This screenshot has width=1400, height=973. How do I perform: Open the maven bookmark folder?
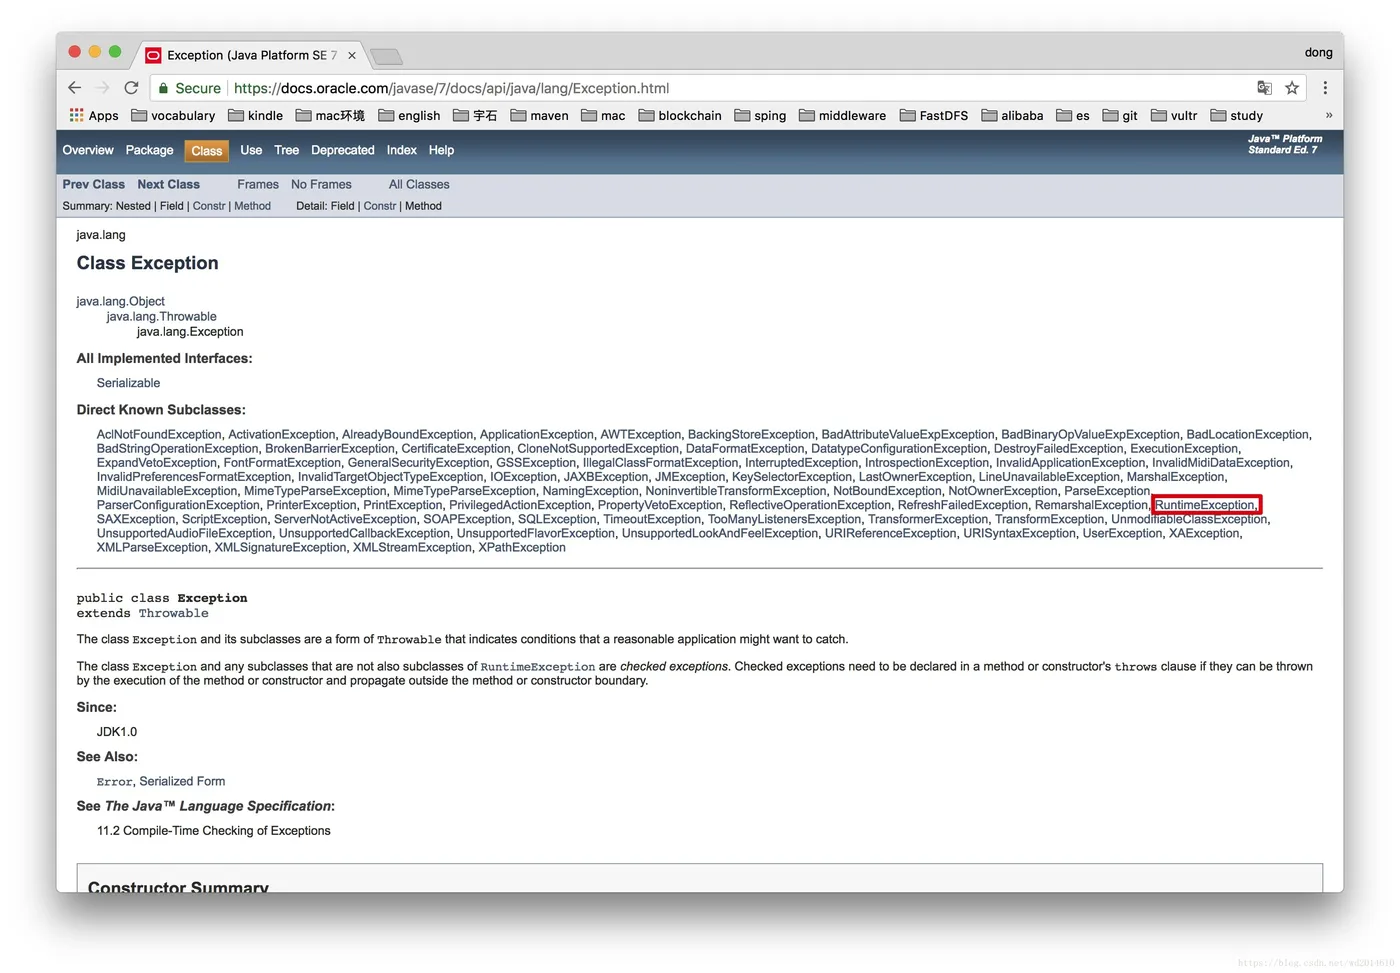539,116
